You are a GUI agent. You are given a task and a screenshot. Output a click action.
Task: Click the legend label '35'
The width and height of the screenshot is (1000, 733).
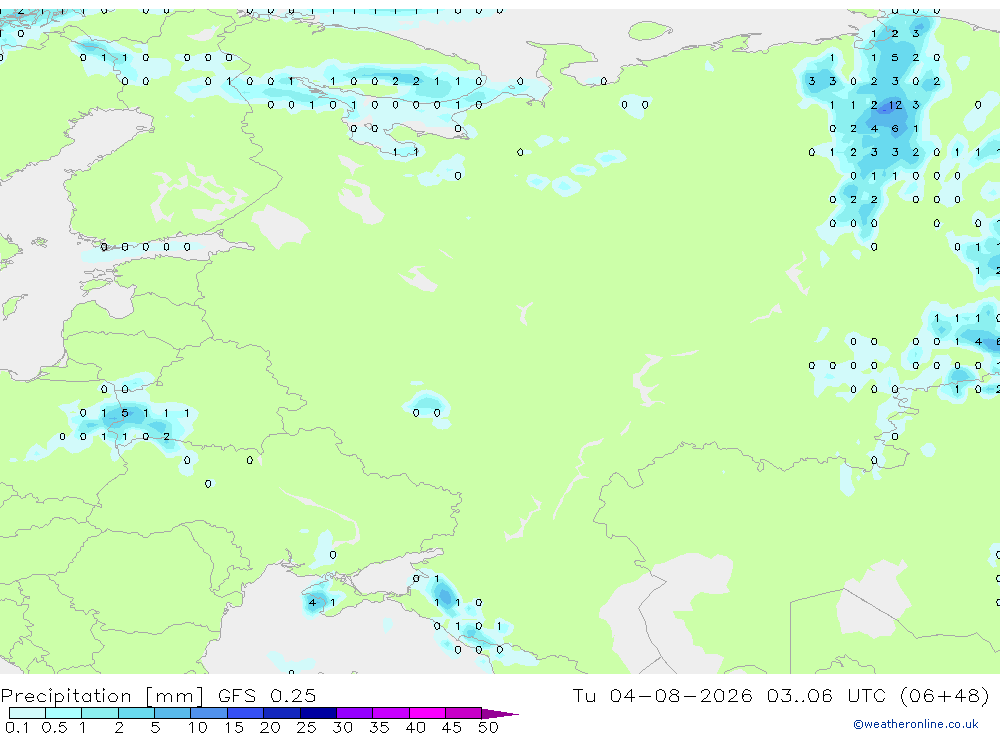pyautogui.click(x=379, y=727)
